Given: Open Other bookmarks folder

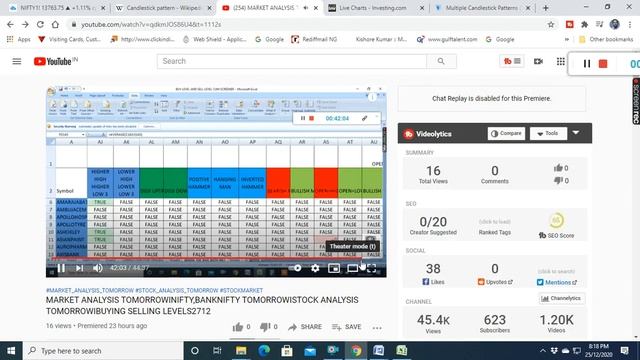Looking at the screenshot, I should click(x=606, y=39).
